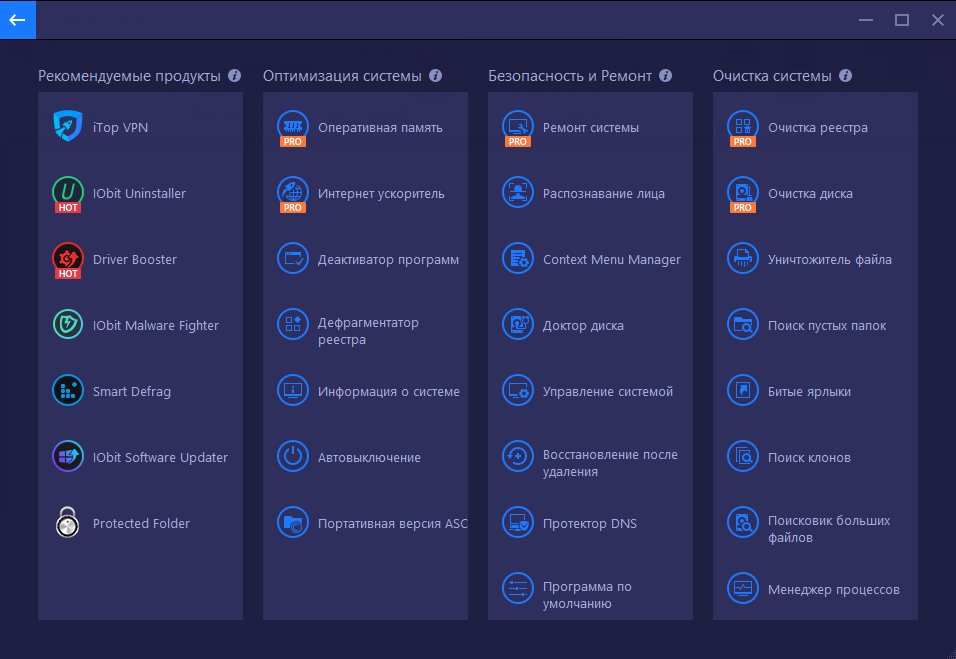Open Деактиватор программ icon
Image resolution: width=956 pixels, height=659 pixels.
tap(293, 258)
